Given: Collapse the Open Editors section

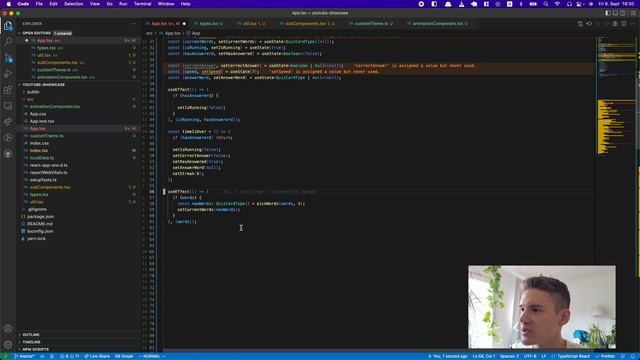Looking at the screenshot, I should [x=36, y=33].
